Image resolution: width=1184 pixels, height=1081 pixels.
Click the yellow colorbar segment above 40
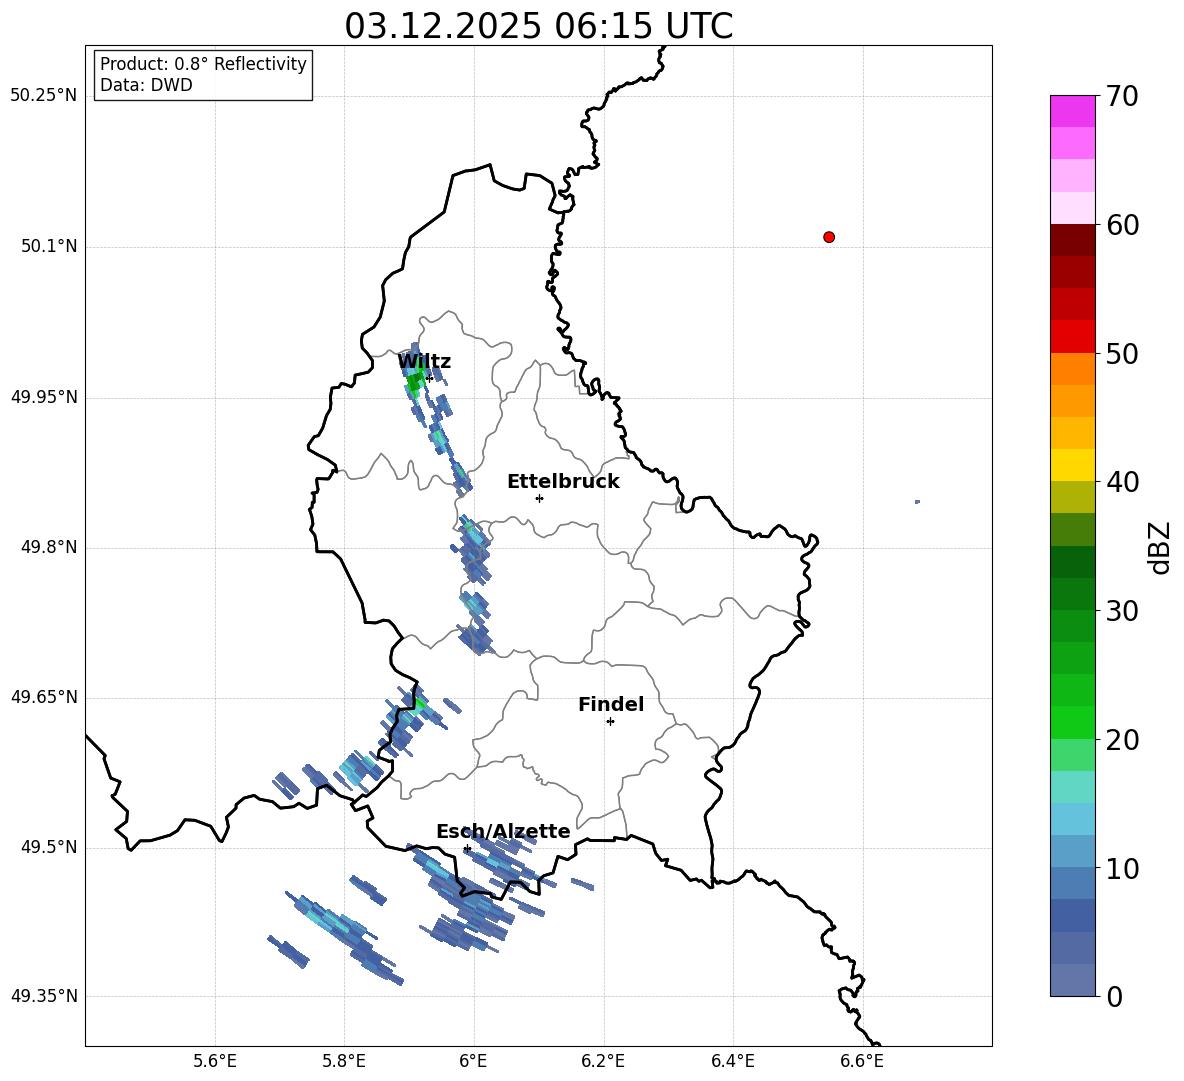pos(1073,465)
